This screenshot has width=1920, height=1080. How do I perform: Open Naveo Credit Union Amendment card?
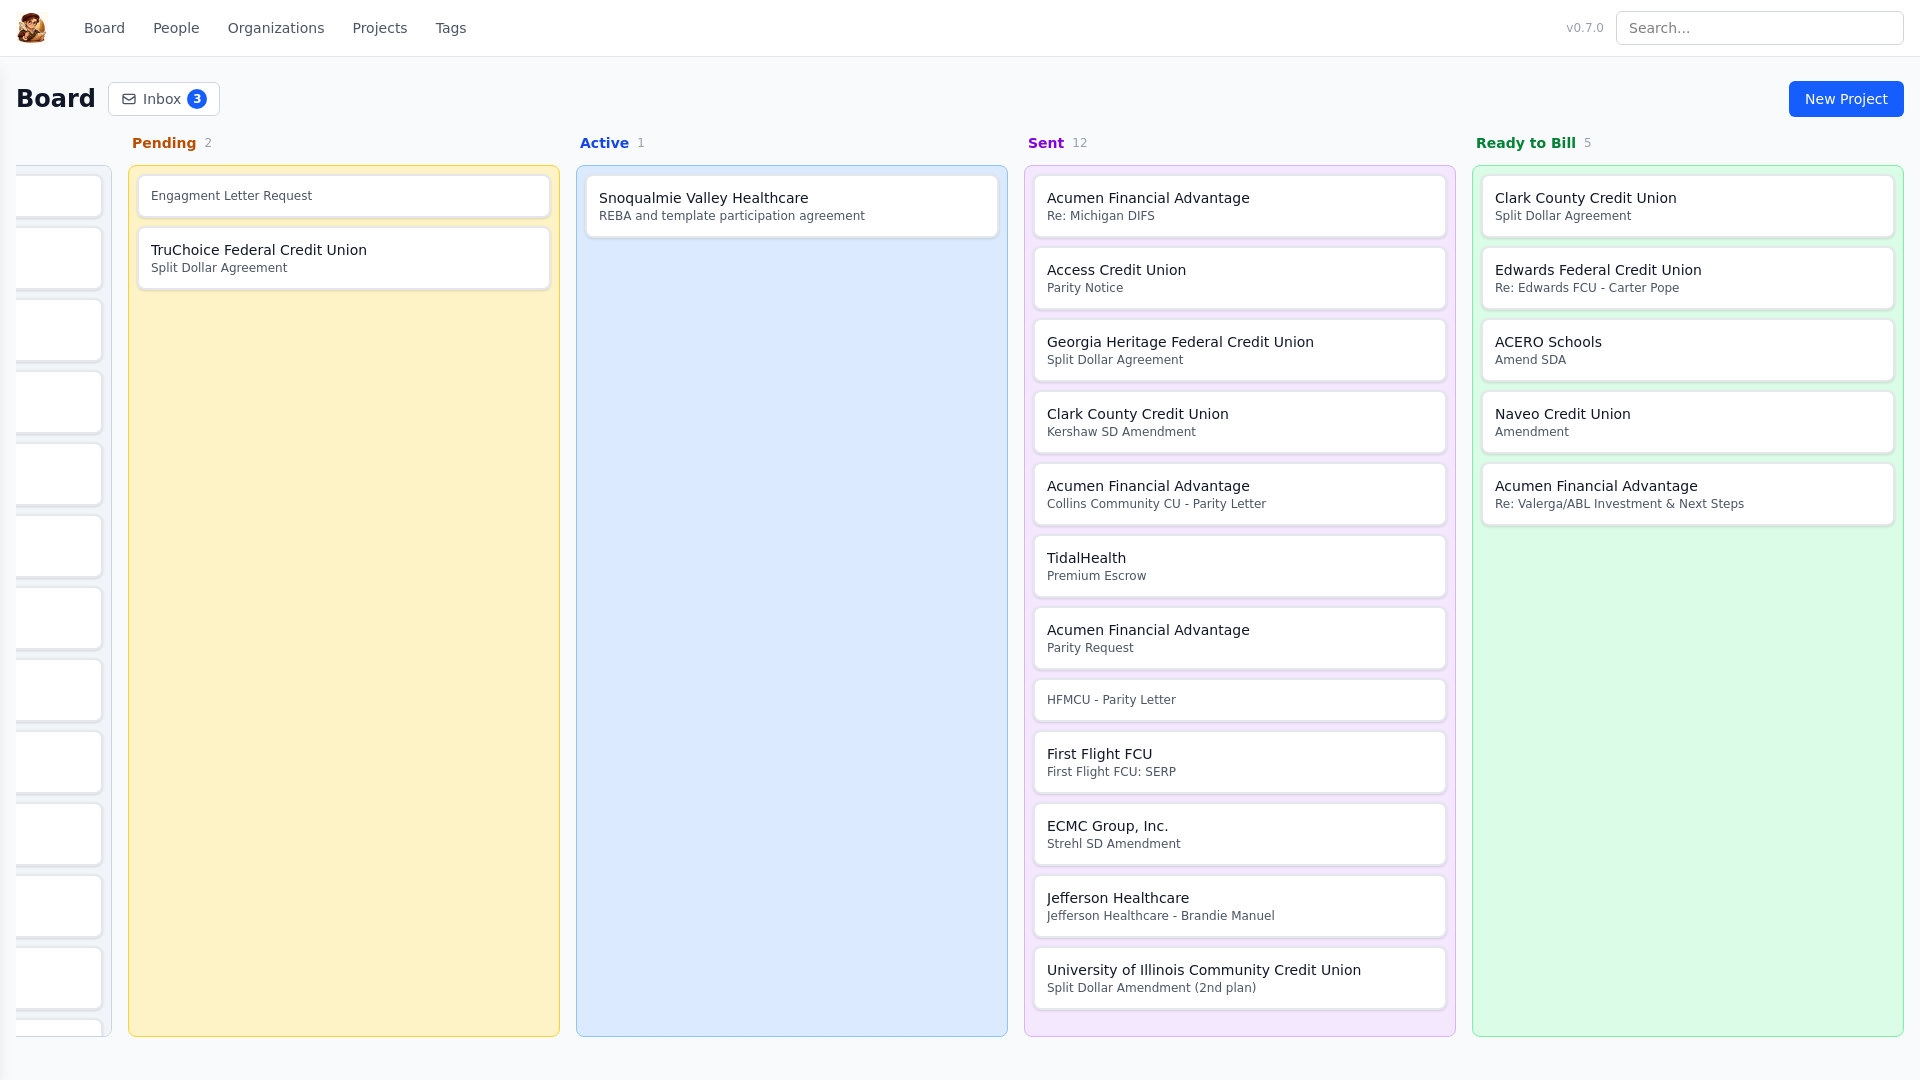[1688, 422]
